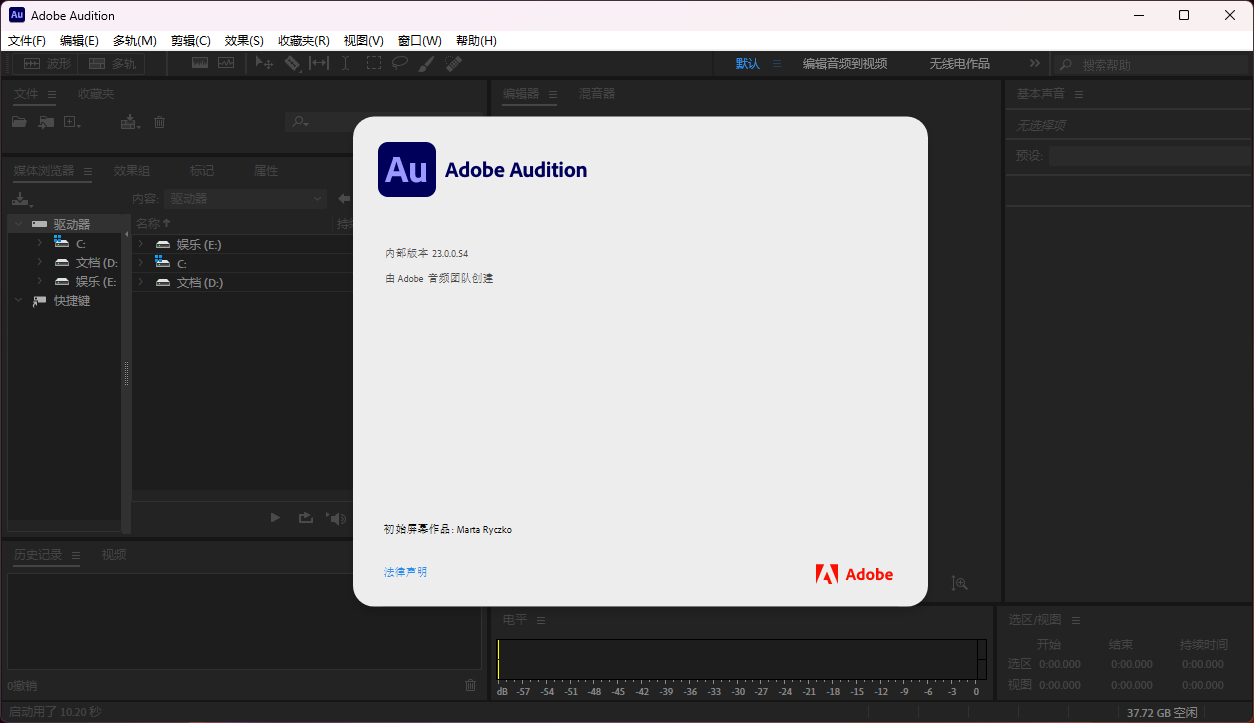
Task: Open the 法律声明 link
Action: tap(405, 572)
